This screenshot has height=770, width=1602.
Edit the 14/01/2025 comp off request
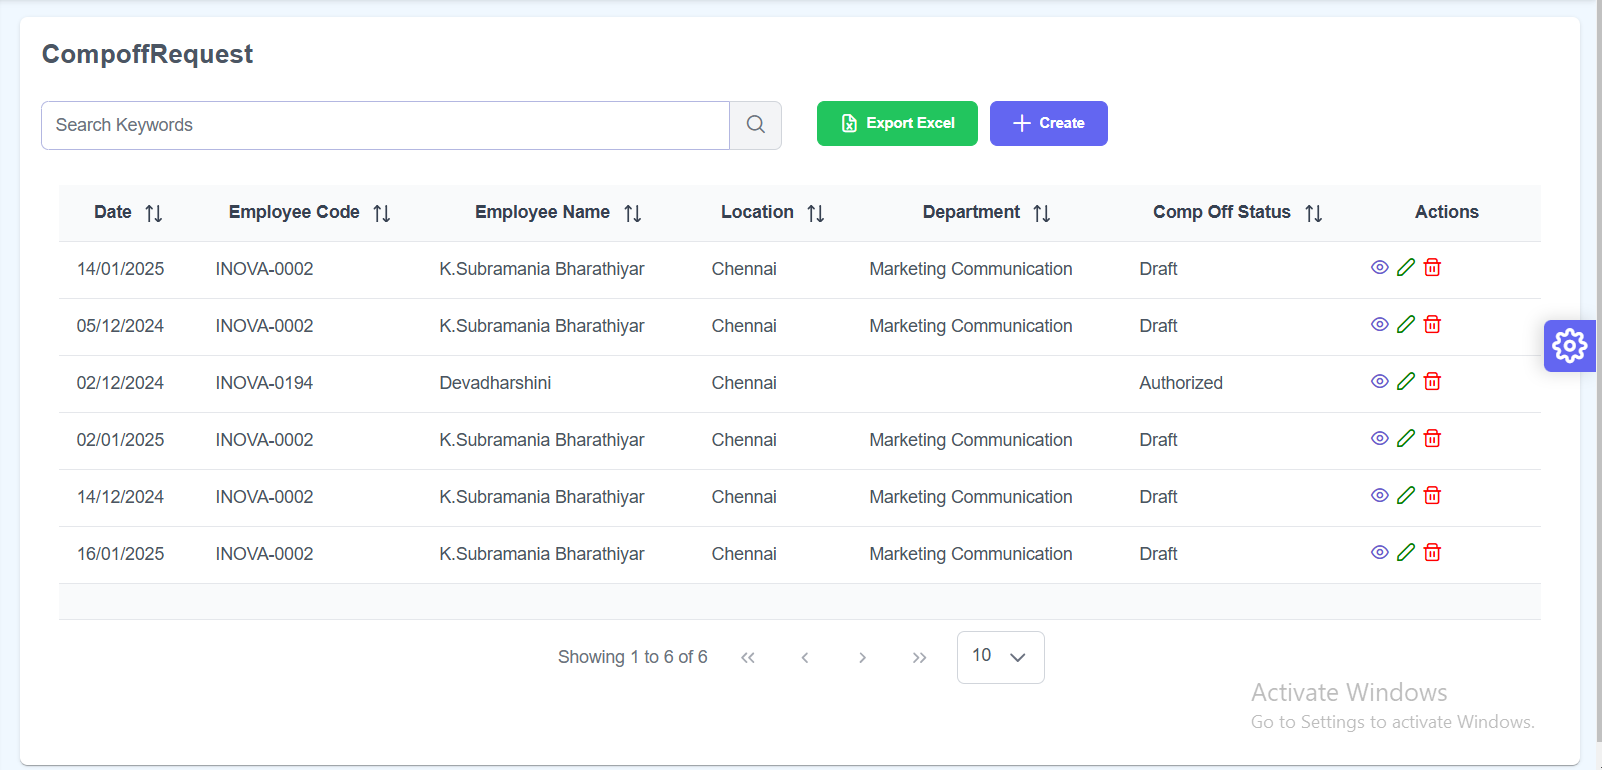1405,267
